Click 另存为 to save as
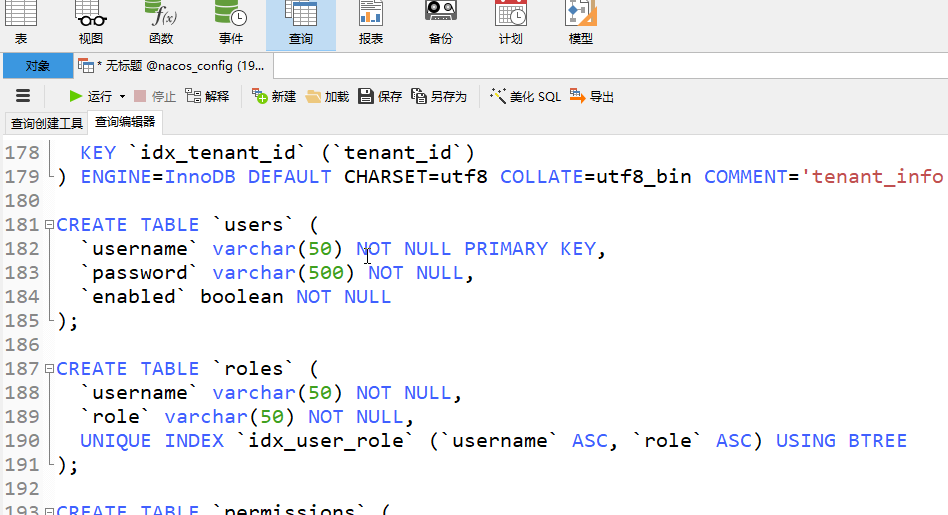The height and width of the screenshot is (515, 948). pos(439,96)
